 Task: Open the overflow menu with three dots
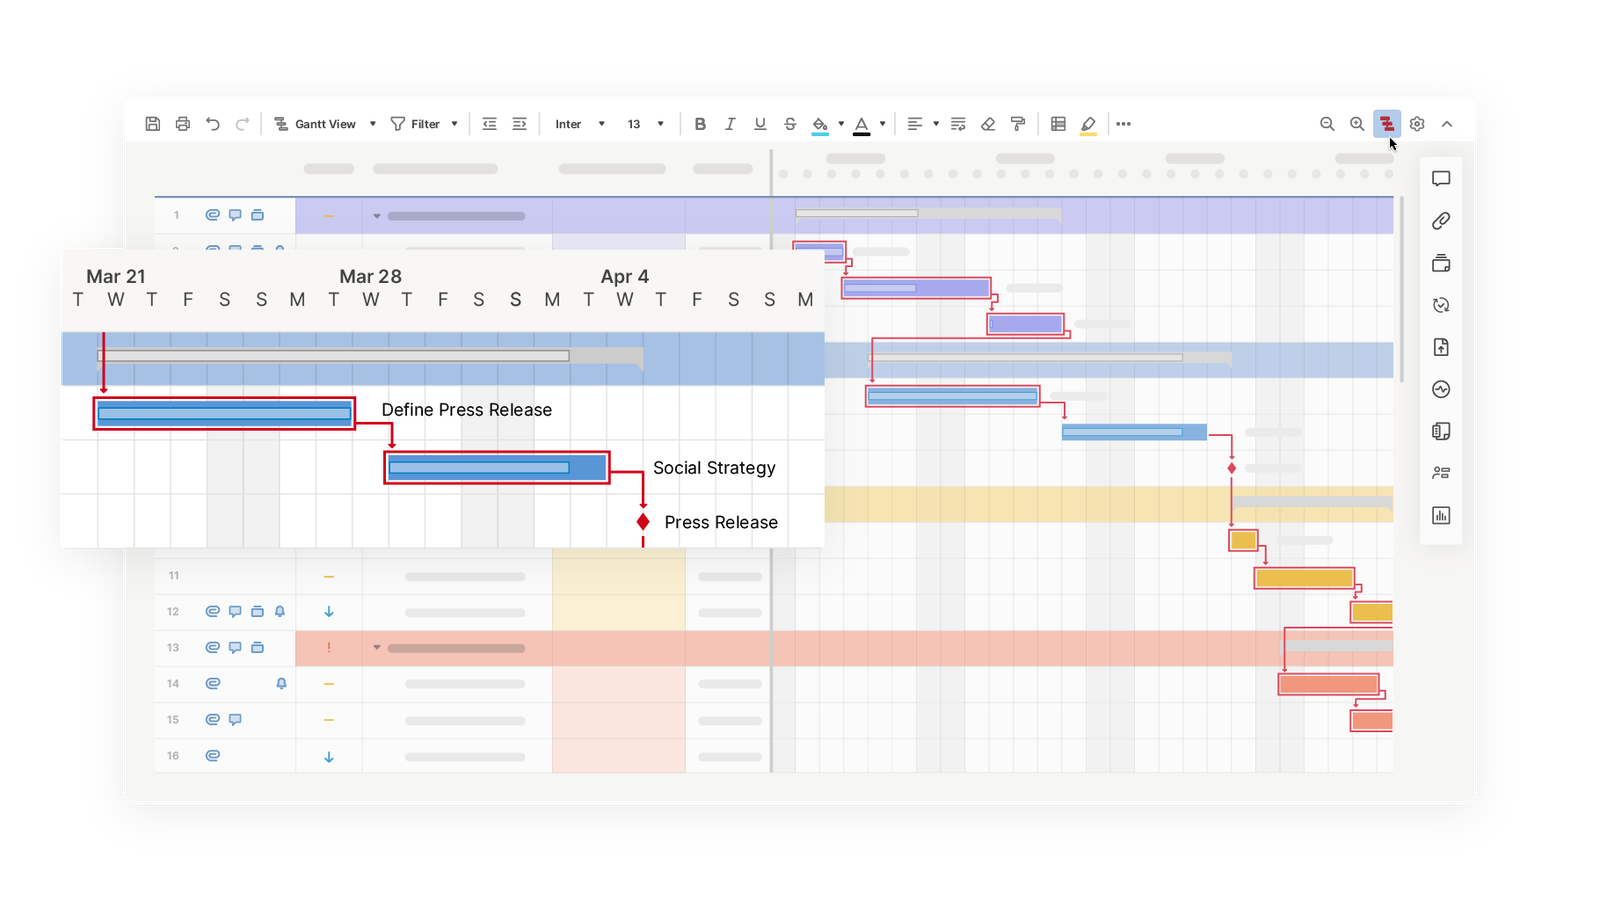(x=1124, y=123)
